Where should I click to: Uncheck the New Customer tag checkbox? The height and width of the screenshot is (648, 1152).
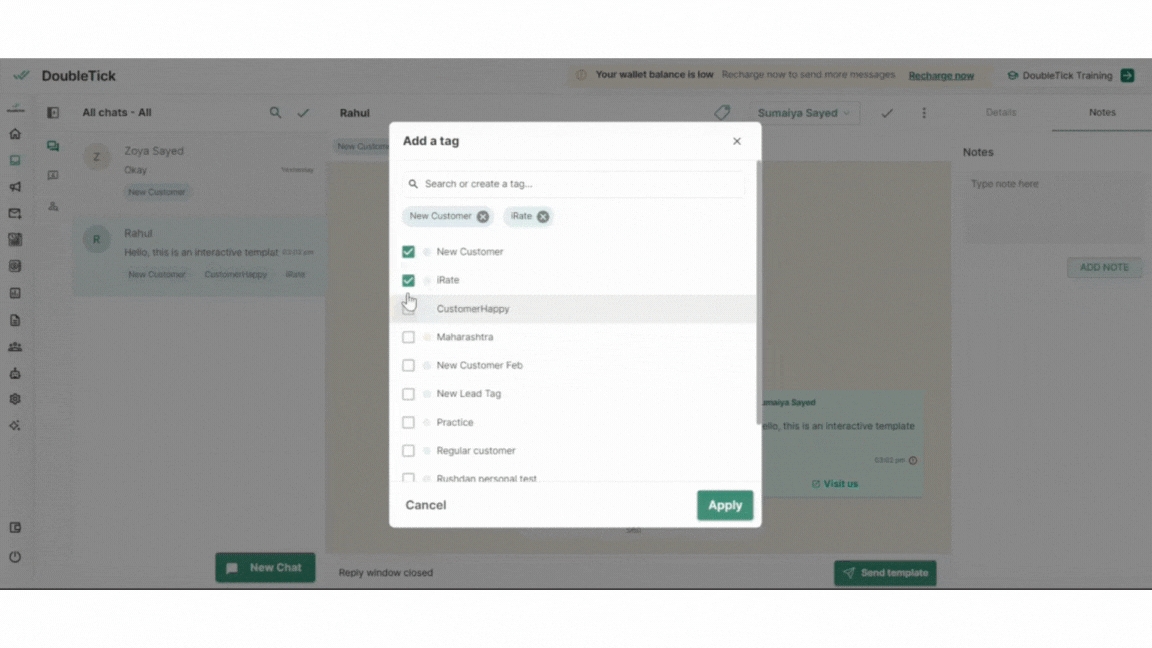point(408,252)
